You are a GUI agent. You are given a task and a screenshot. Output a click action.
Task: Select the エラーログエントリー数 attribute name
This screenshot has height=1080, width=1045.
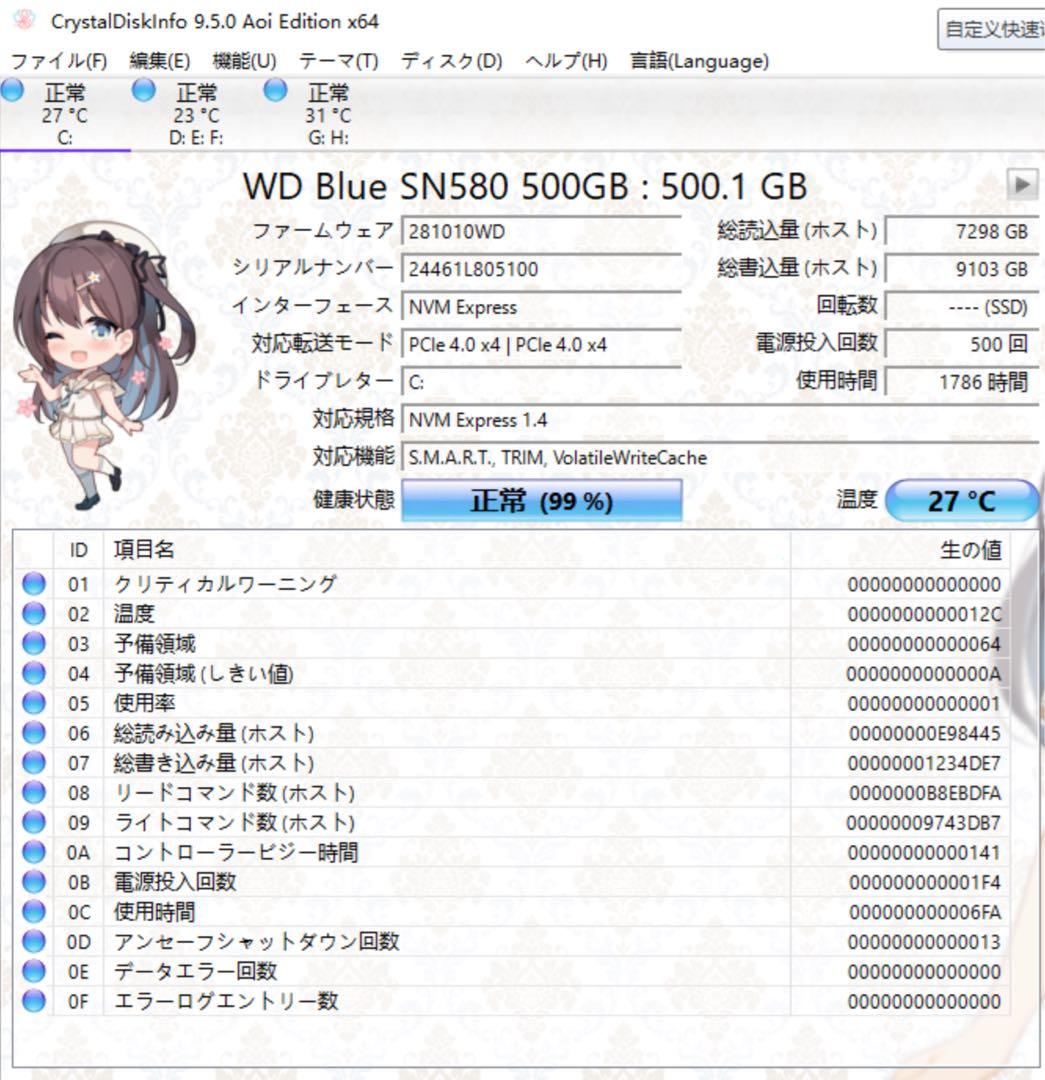[x=226, y=1001]
